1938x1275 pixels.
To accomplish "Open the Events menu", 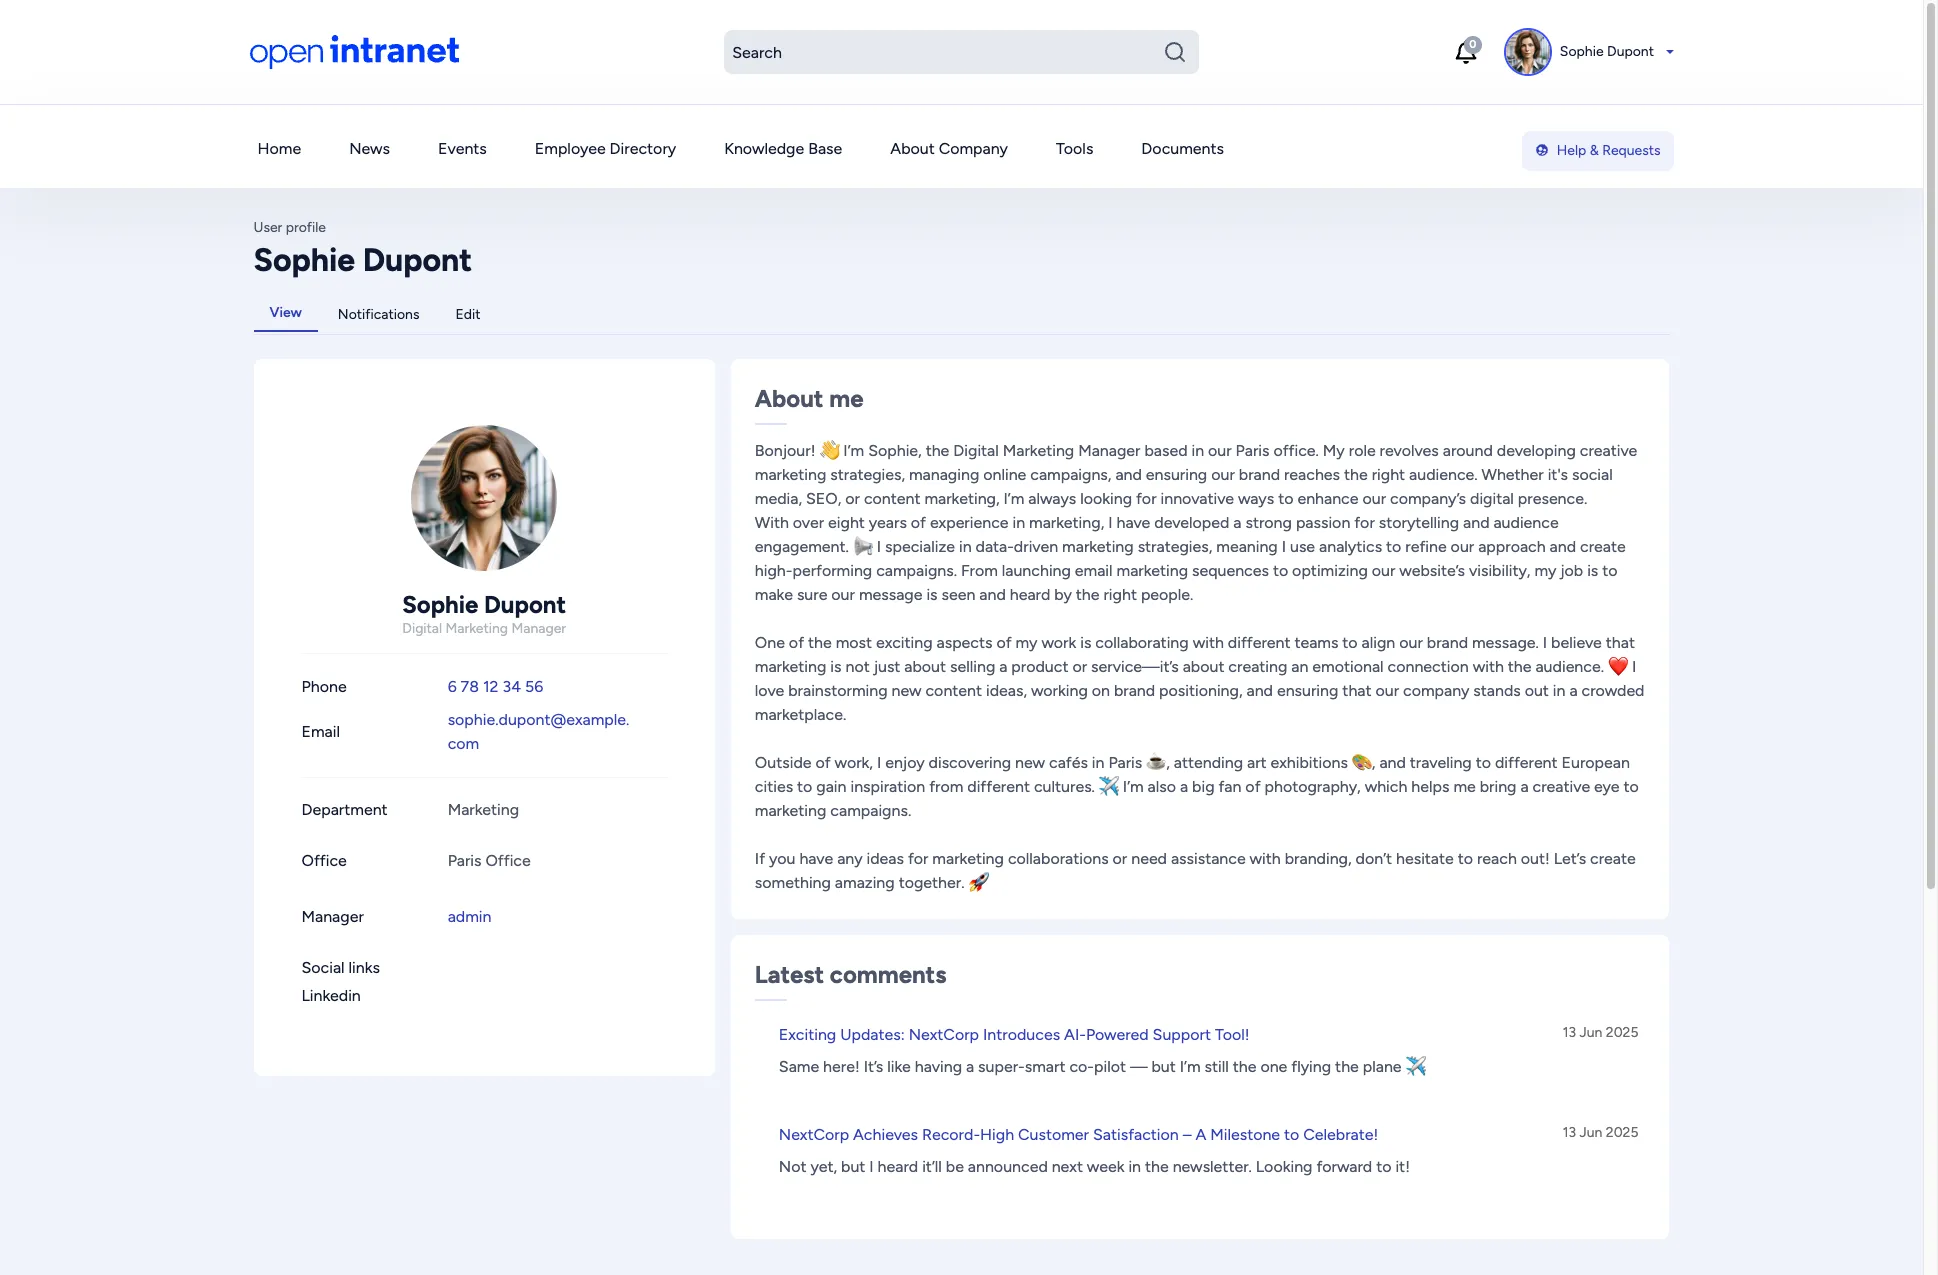I will (462, 148).
